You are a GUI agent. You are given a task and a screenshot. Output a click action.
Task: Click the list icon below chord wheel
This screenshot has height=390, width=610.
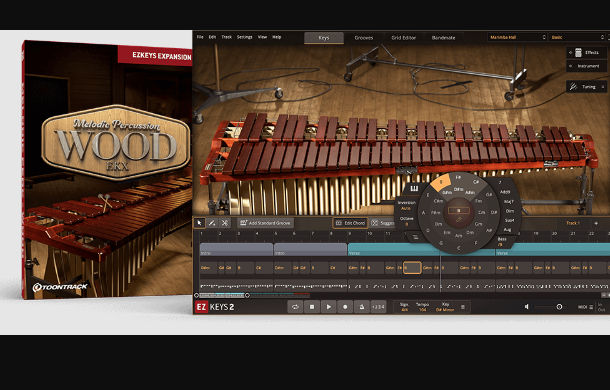415,237
